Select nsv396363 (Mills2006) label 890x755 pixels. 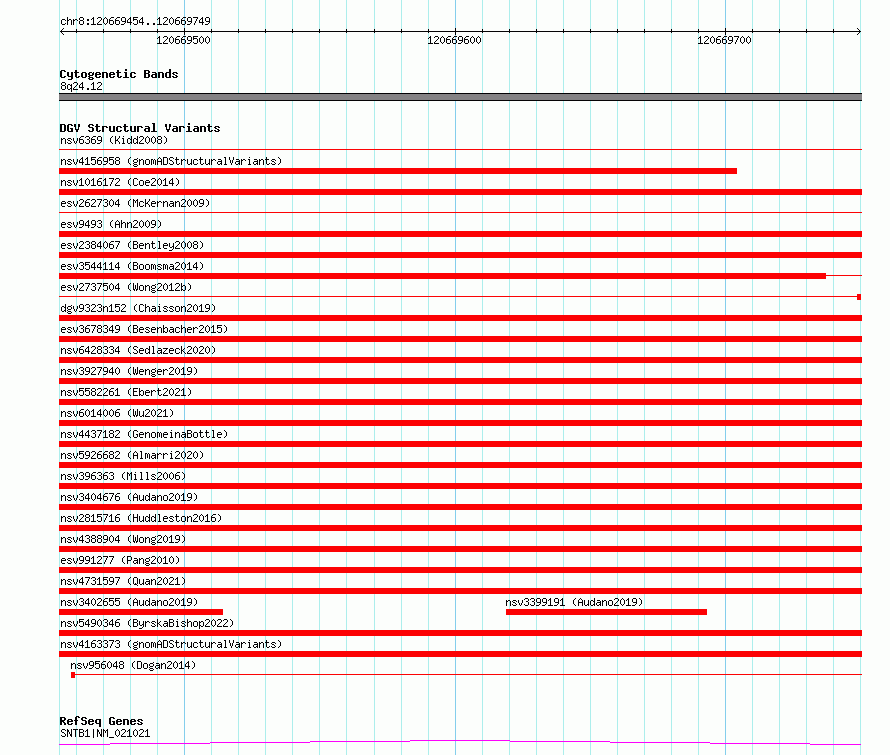pos(123,476)
